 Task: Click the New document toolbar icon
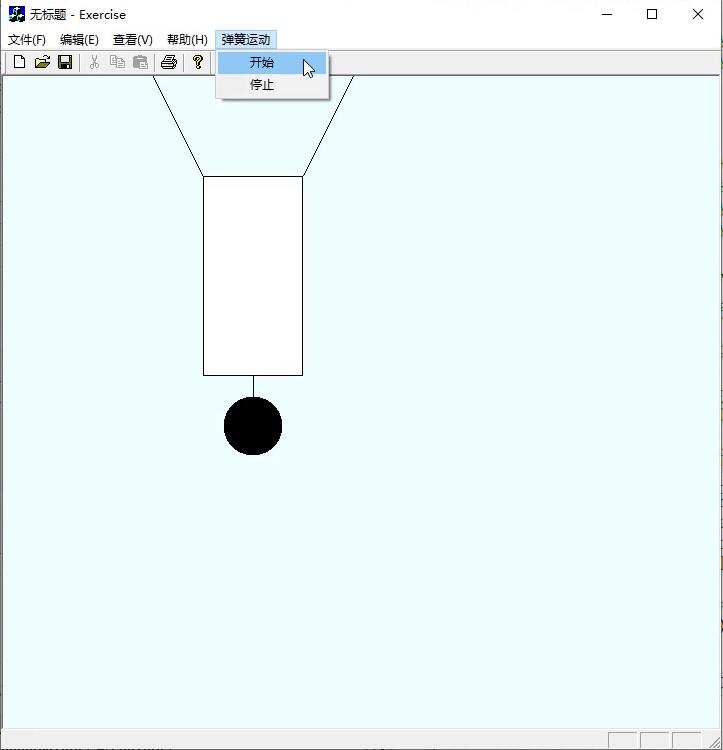pyautogui.click(x=20, y=62)
